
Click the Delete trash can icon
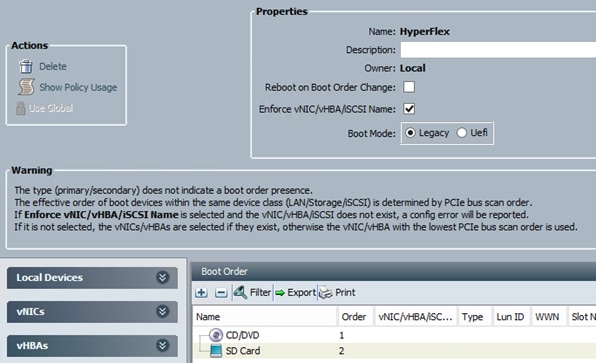(x=26, y=67)
